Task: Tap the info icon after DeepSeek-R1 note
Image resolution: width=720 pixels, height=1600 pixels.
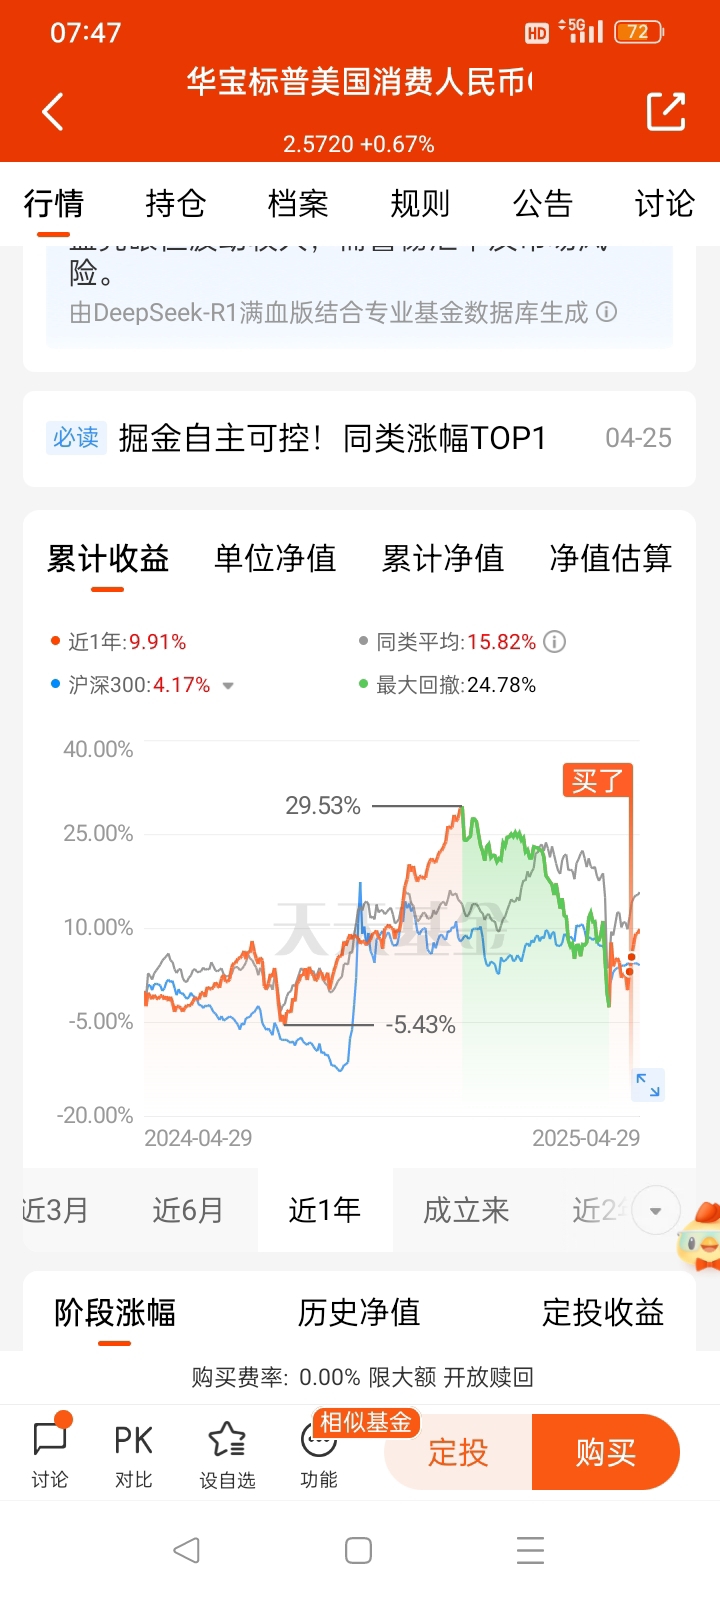Action: (x=607, y=312)
